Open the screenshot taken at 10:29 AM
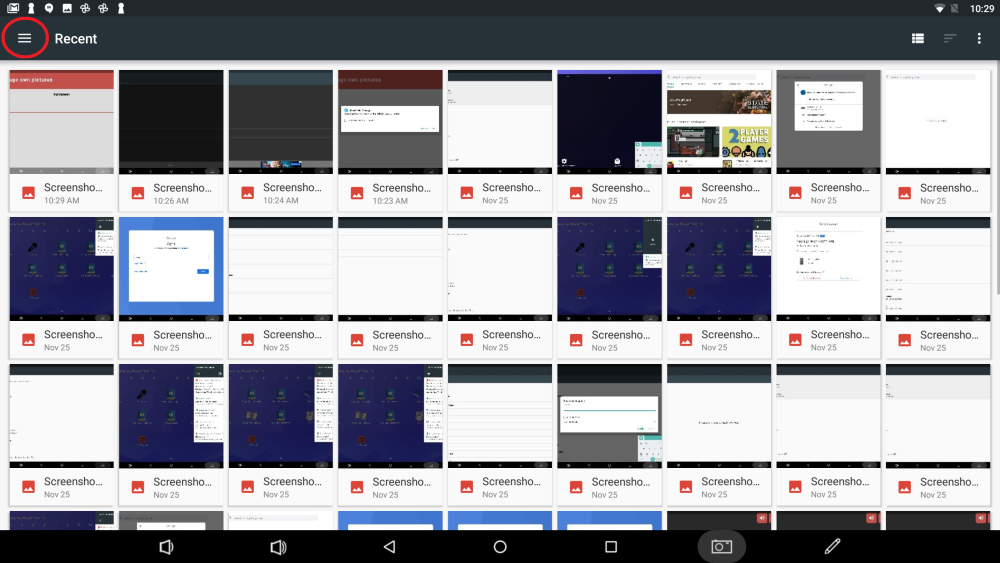The height and width of the screenshot is (563, 1000). tap(61, 140)
